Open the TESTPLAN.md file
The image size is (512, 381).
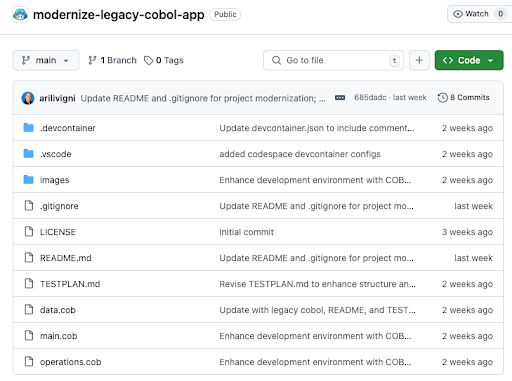(70, 284)
